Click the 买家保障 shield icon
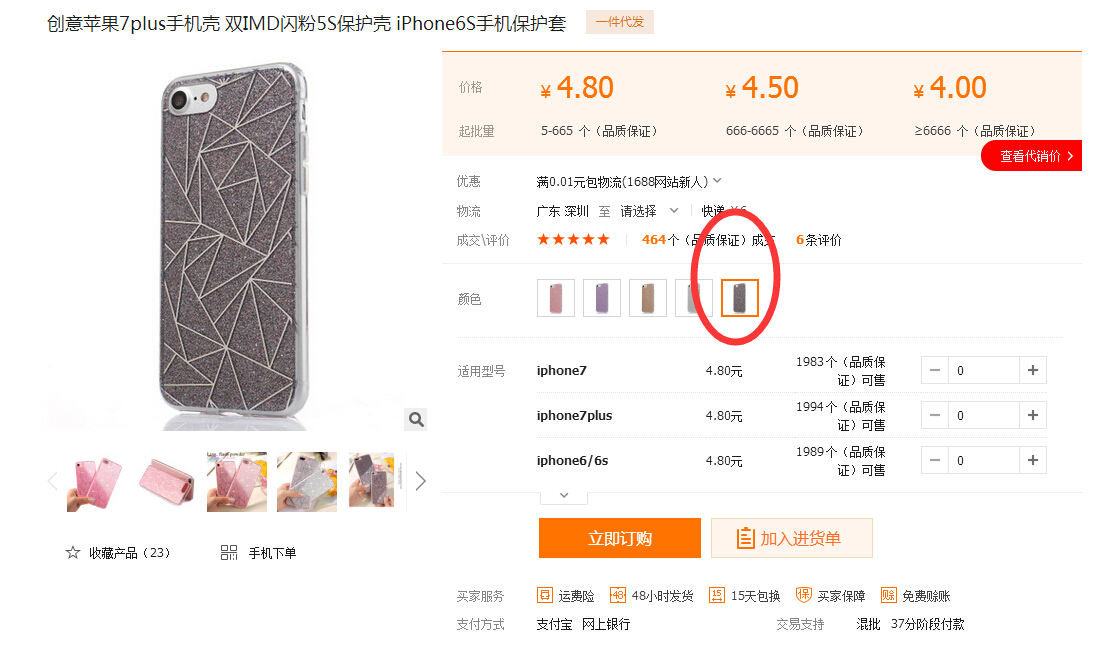 (x=804, y=596)
